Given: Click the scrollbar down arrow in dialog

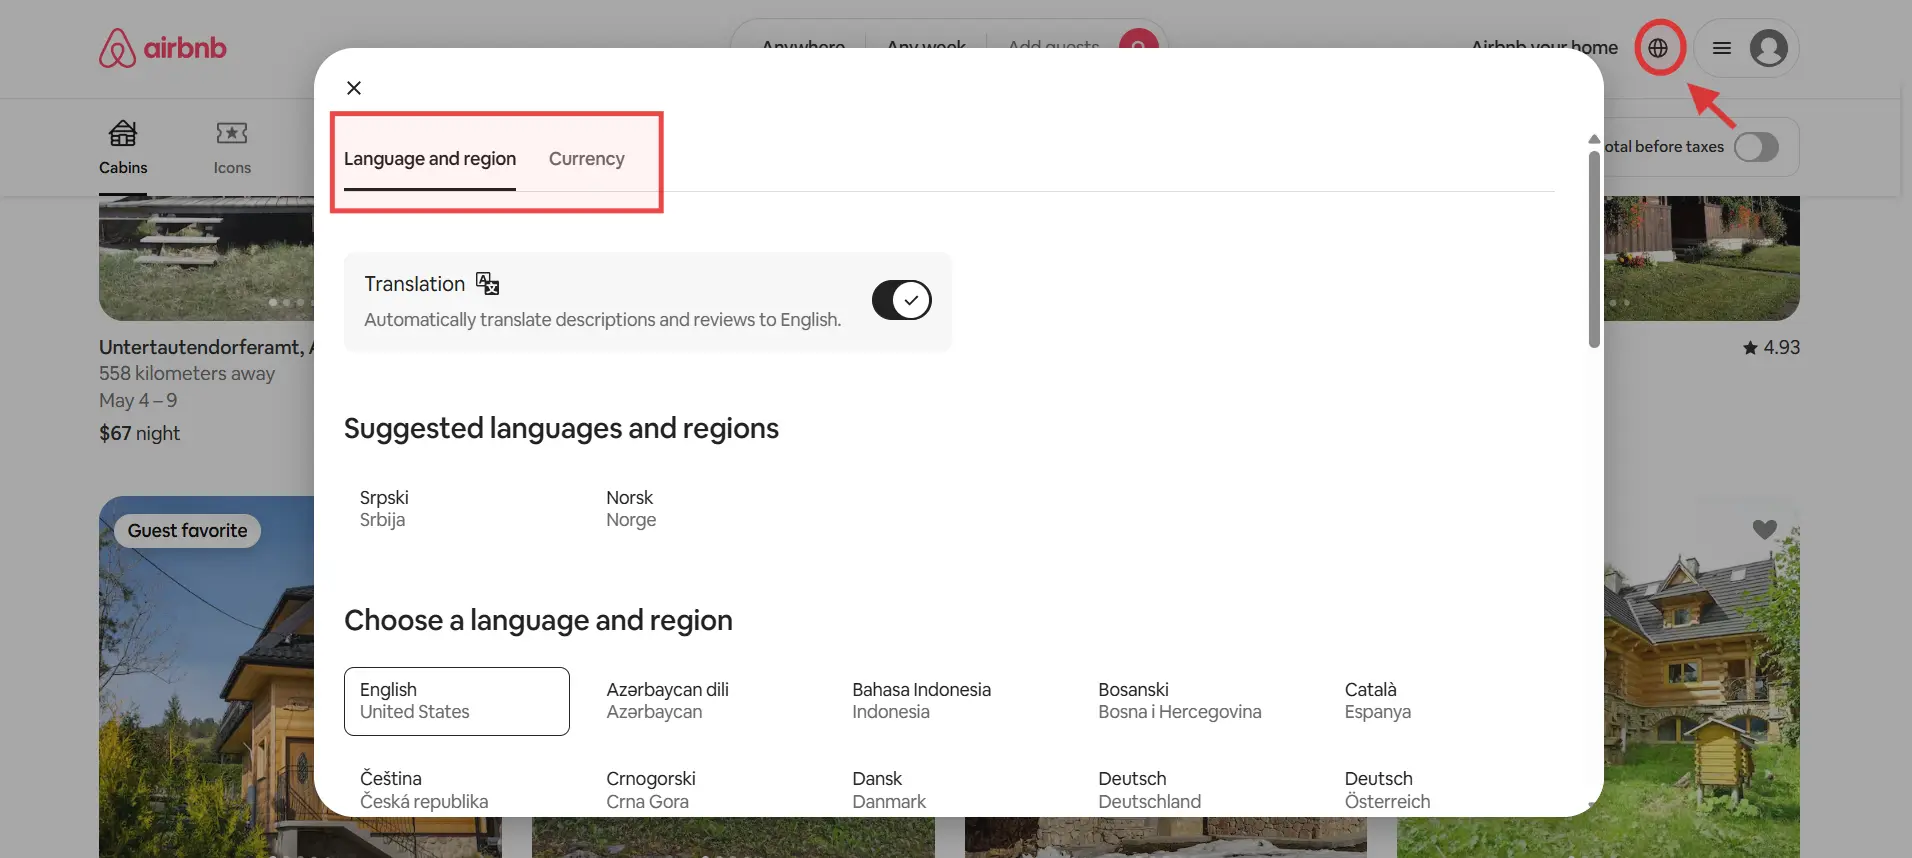Looking at the screenshot, I should point(1594,804).
